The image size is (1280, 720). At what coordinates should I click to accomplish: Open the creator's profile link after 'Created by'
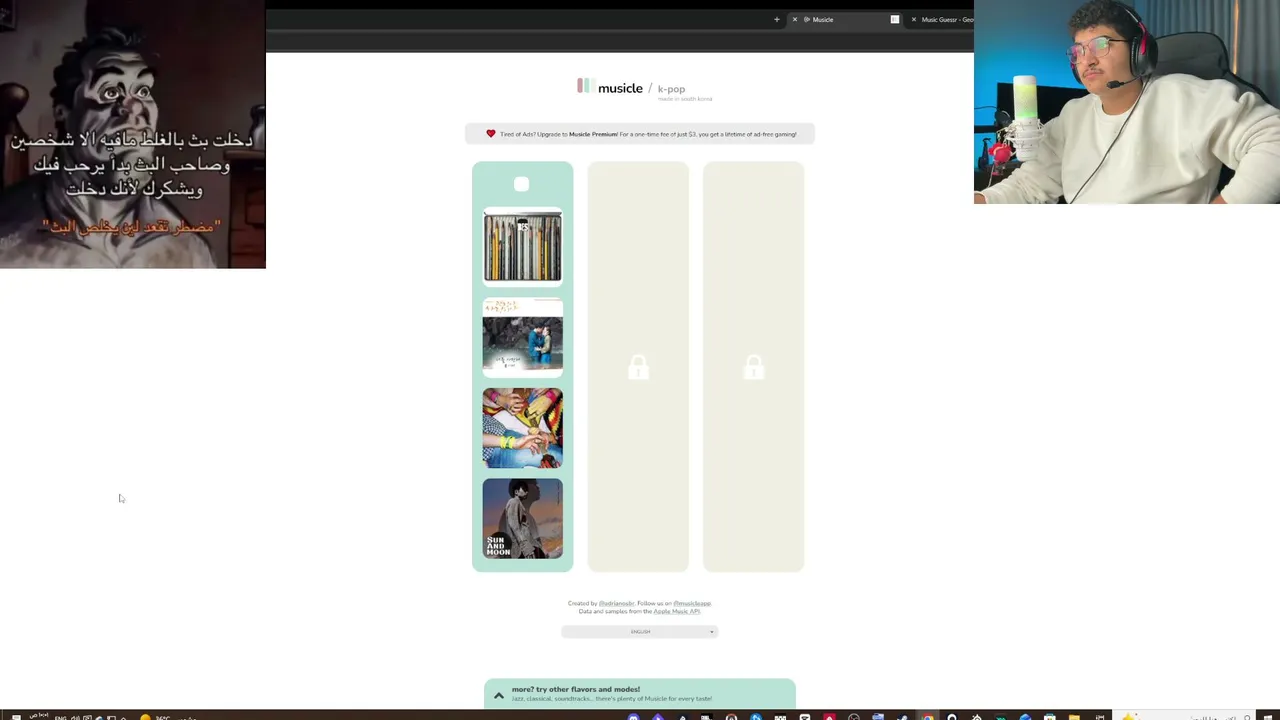point(616,603)
